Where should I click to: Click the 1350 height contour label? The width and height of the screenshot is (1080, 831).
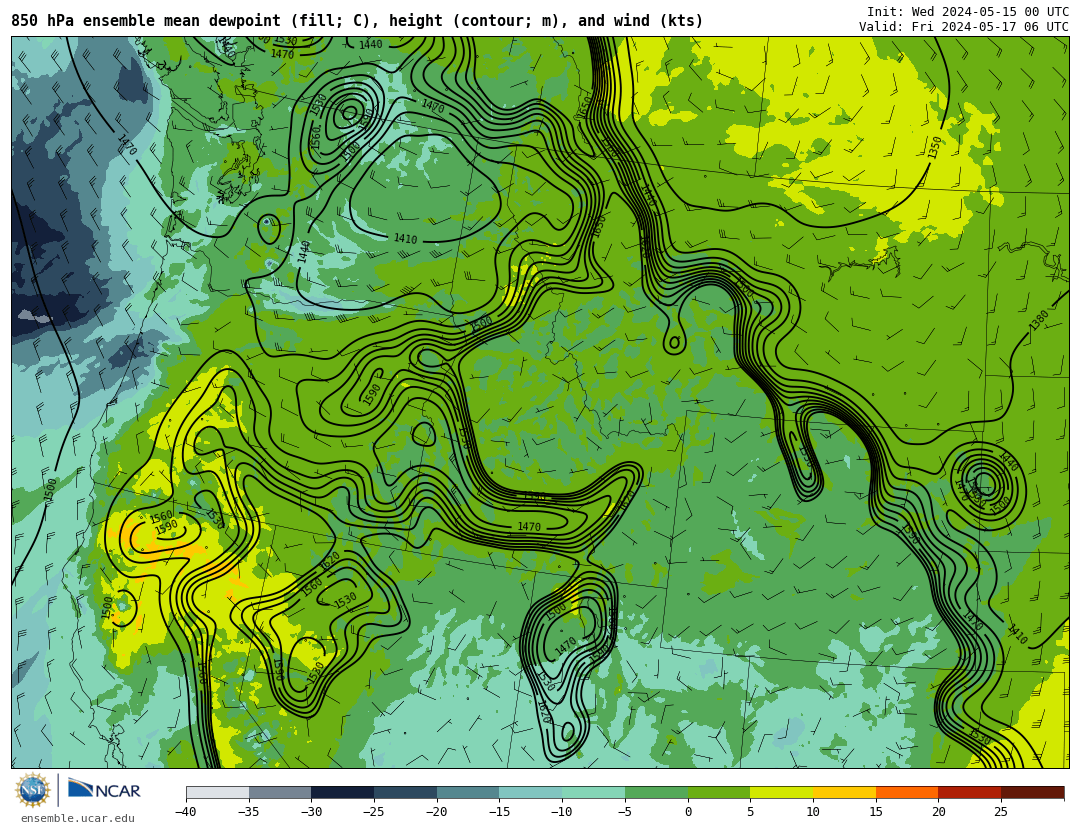(935, 148)
